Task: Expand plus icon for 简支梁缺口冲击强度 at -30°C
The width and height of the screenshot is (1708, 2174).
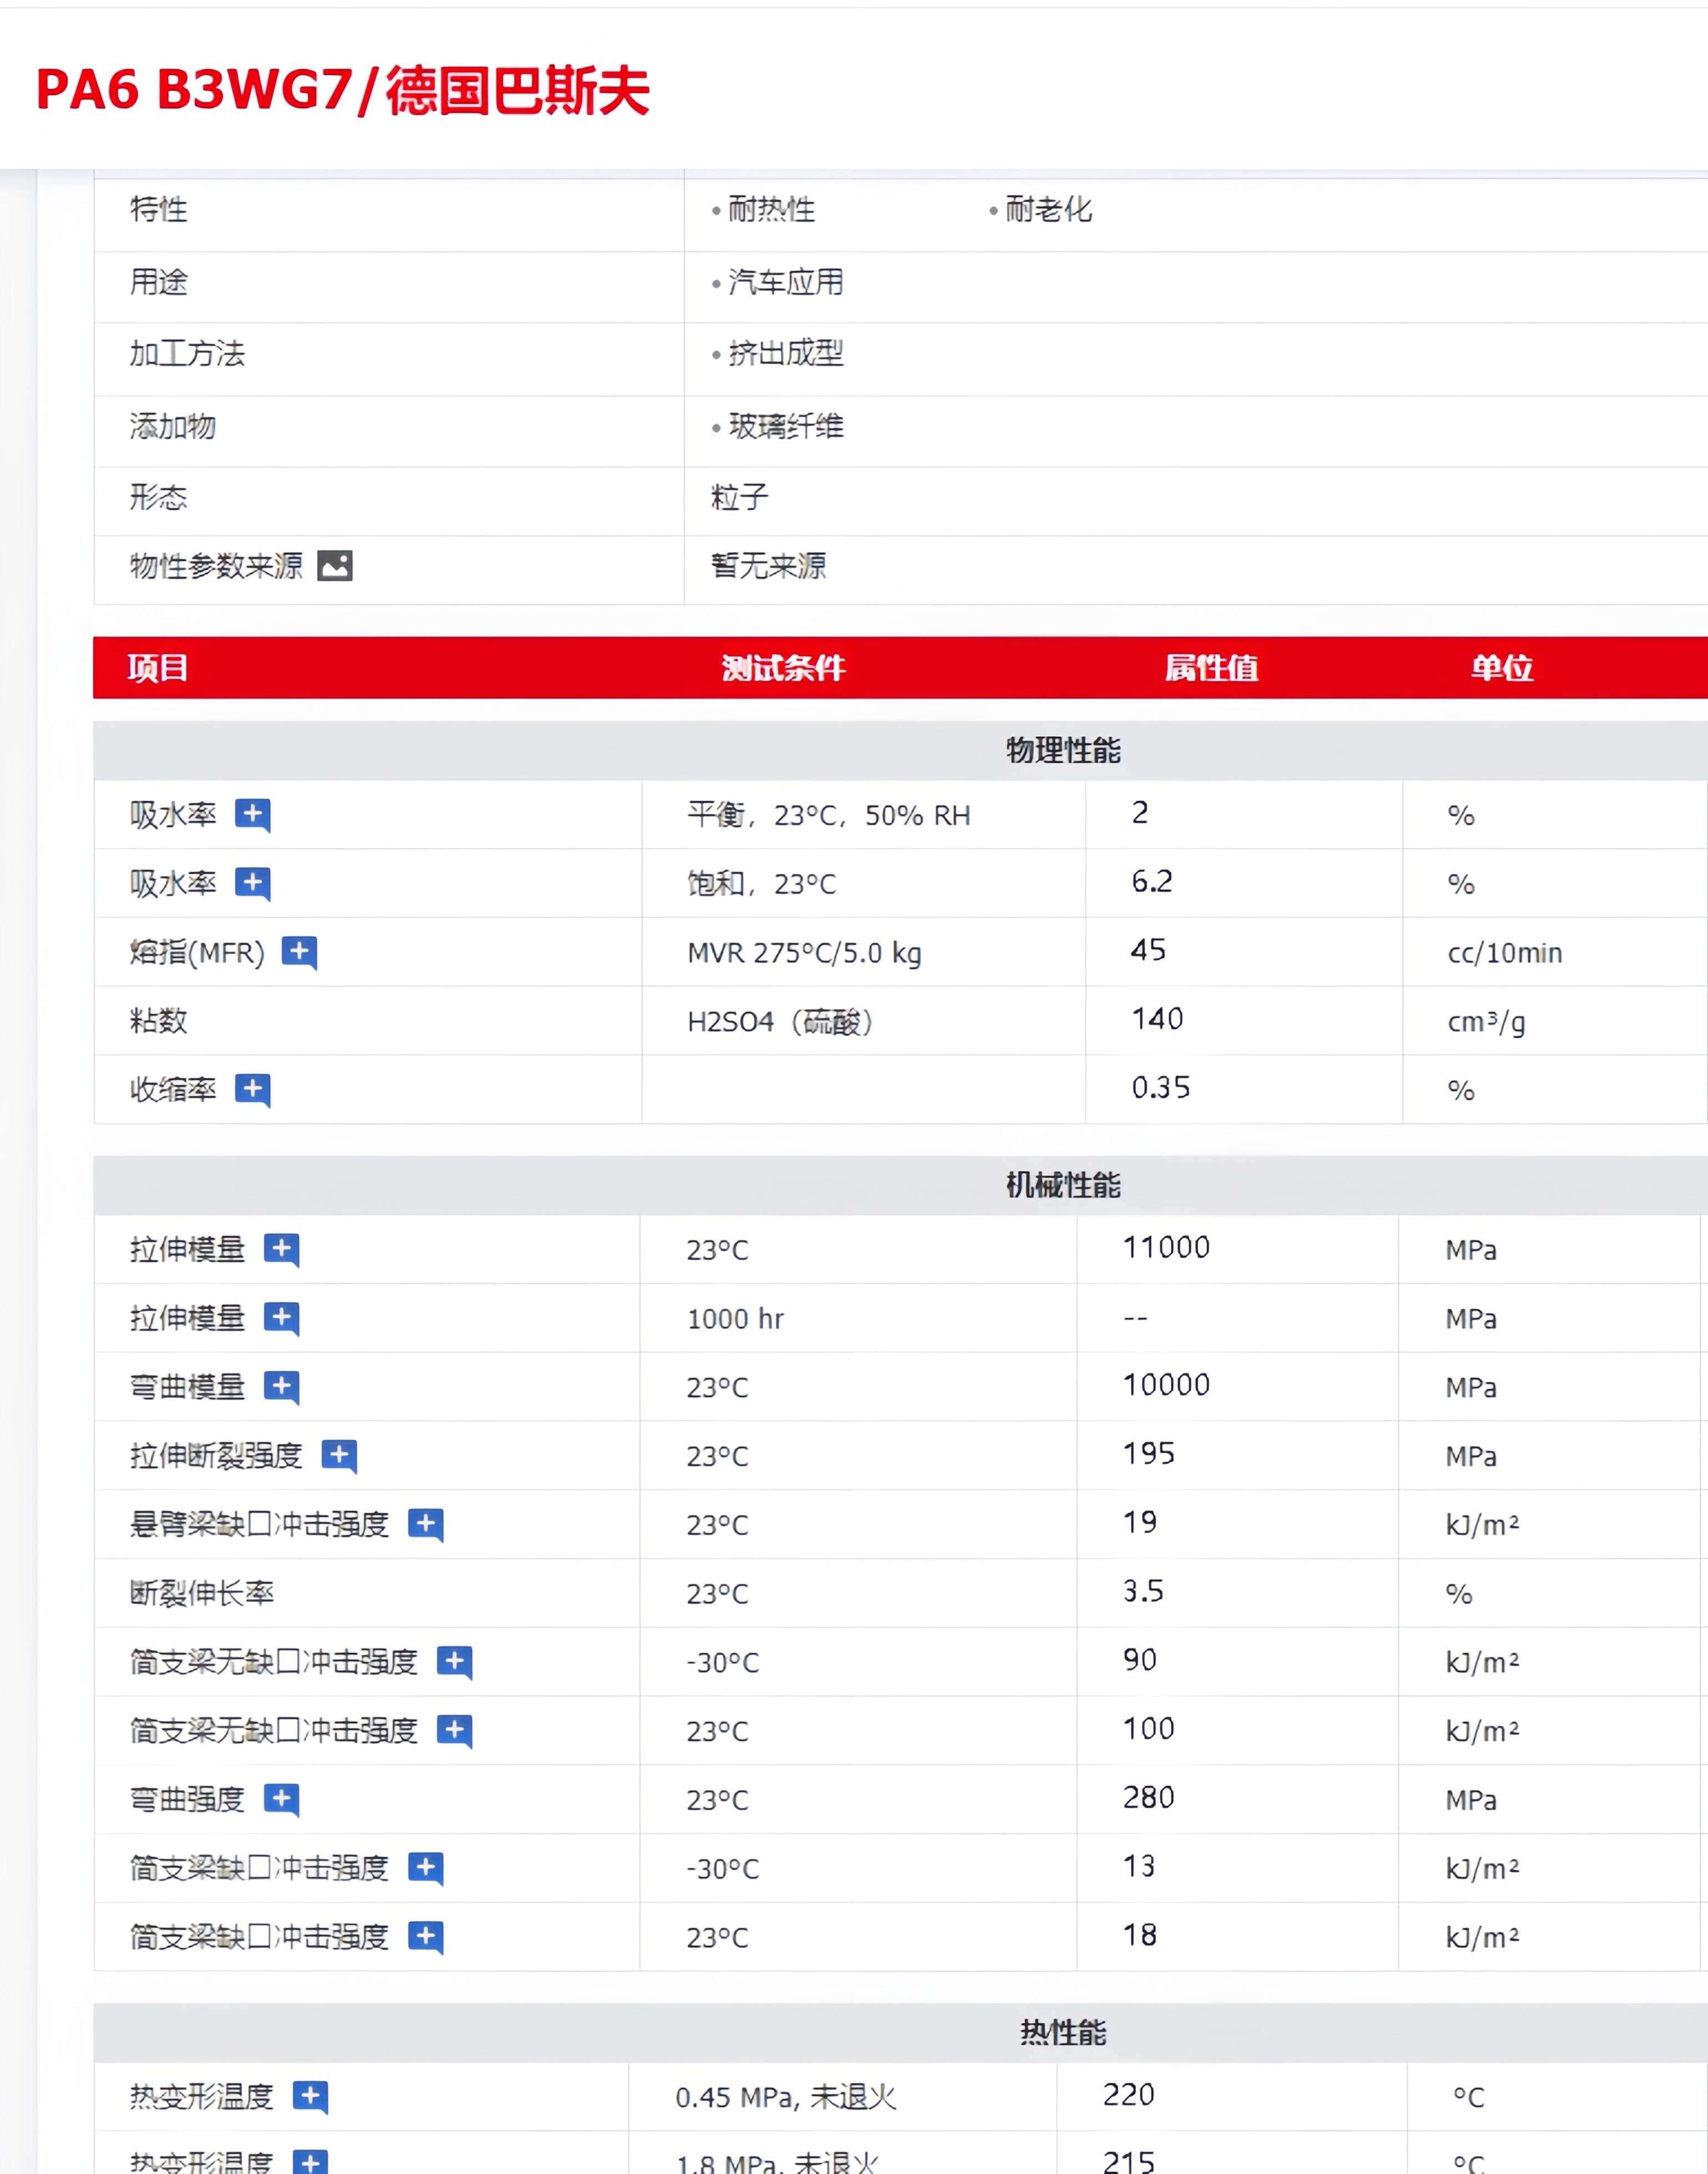Action: point(426,1868)
